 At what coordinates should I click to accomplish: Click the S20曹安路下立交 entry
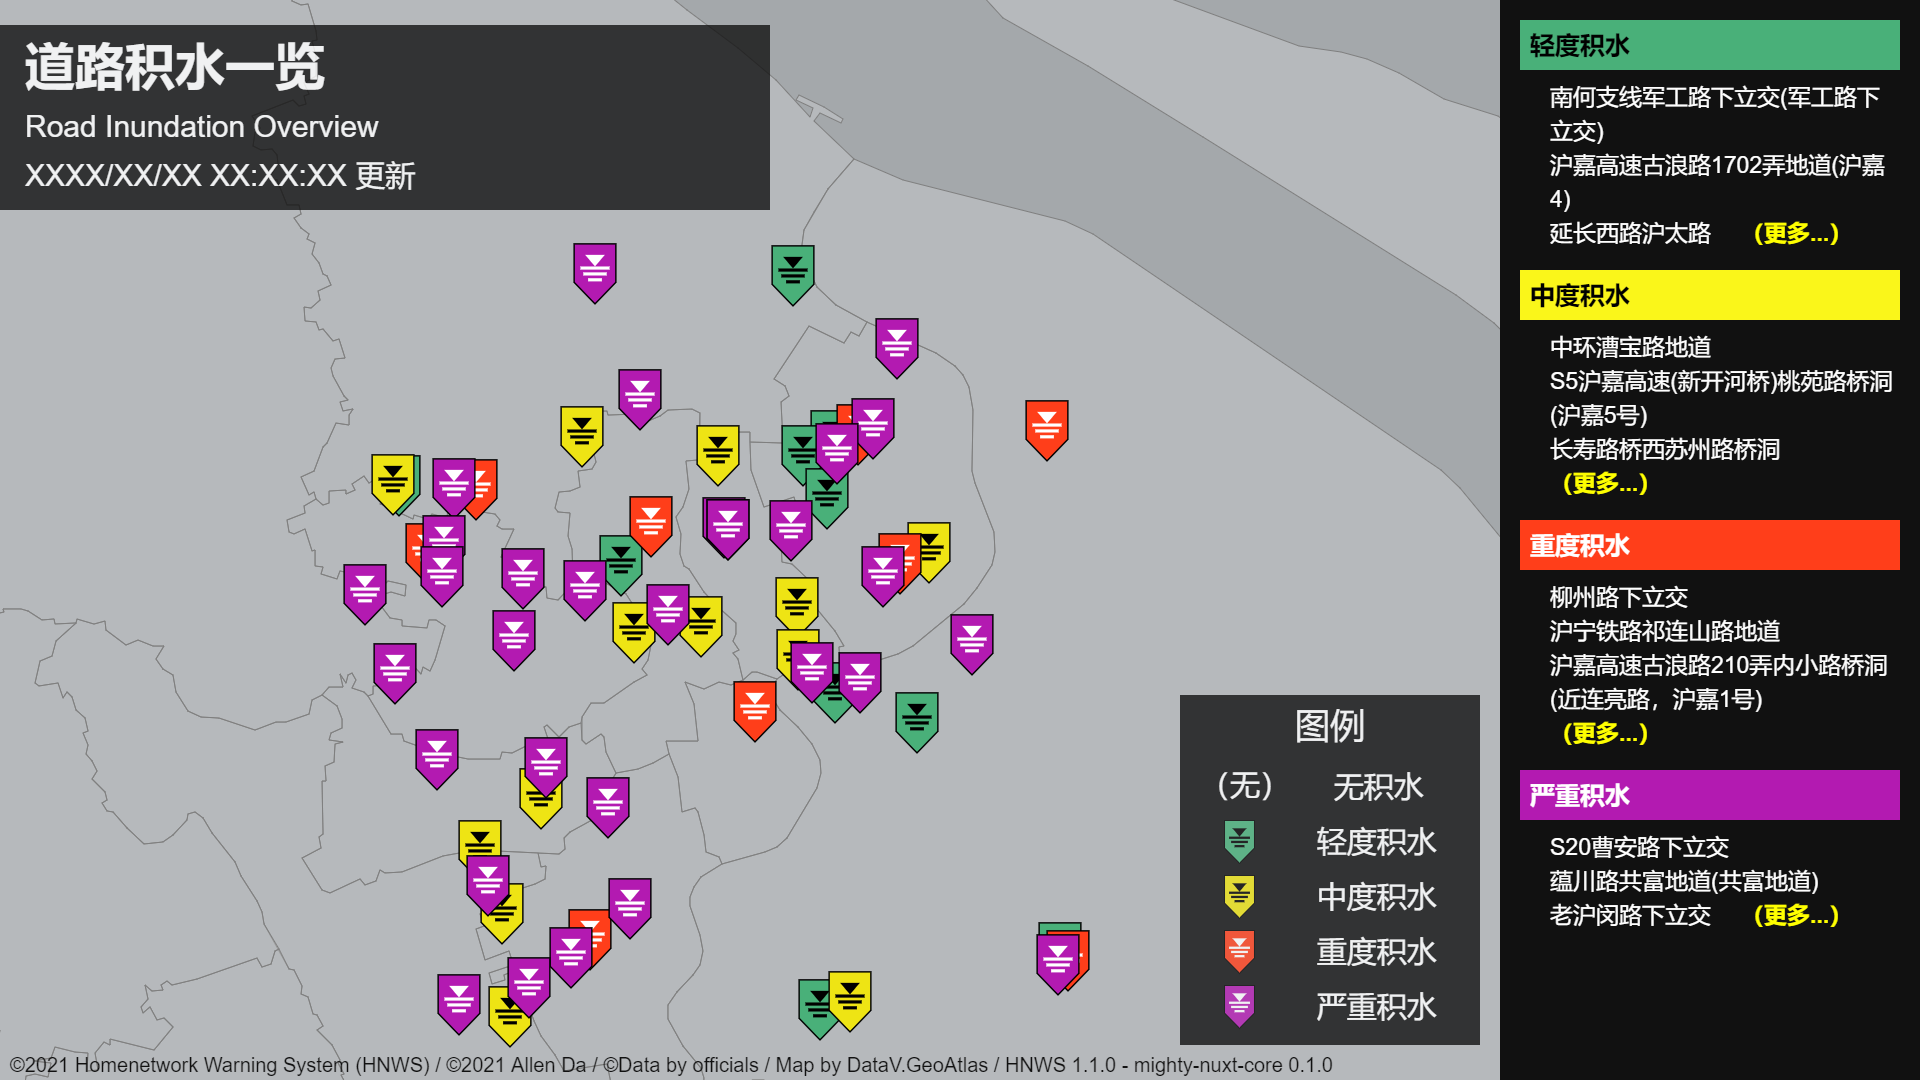click(x=1638, y=847)
